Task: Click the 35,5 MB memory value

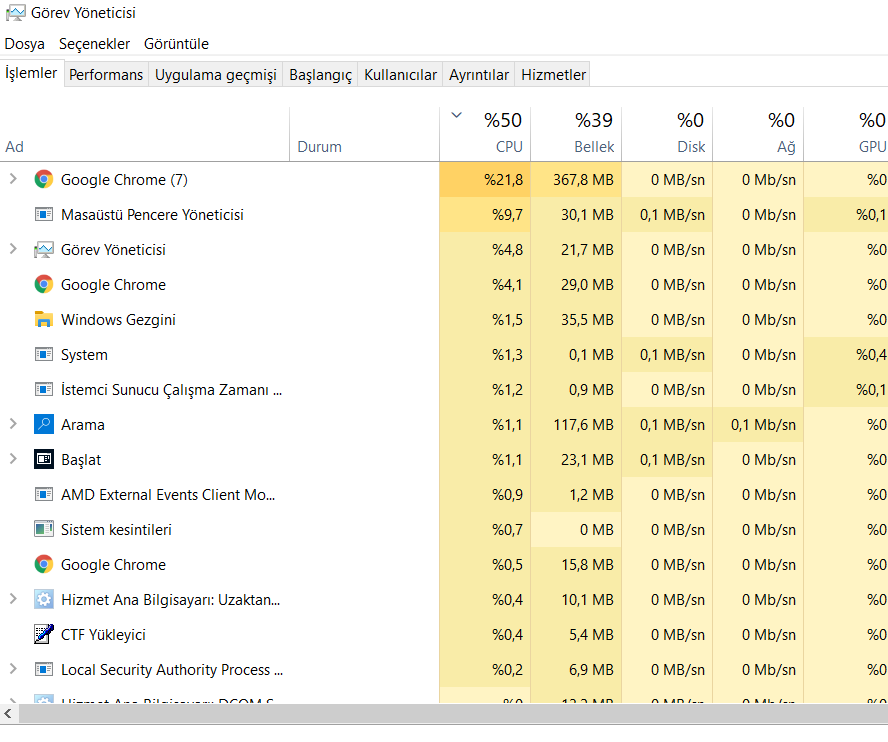Action: tap(587, 319)
